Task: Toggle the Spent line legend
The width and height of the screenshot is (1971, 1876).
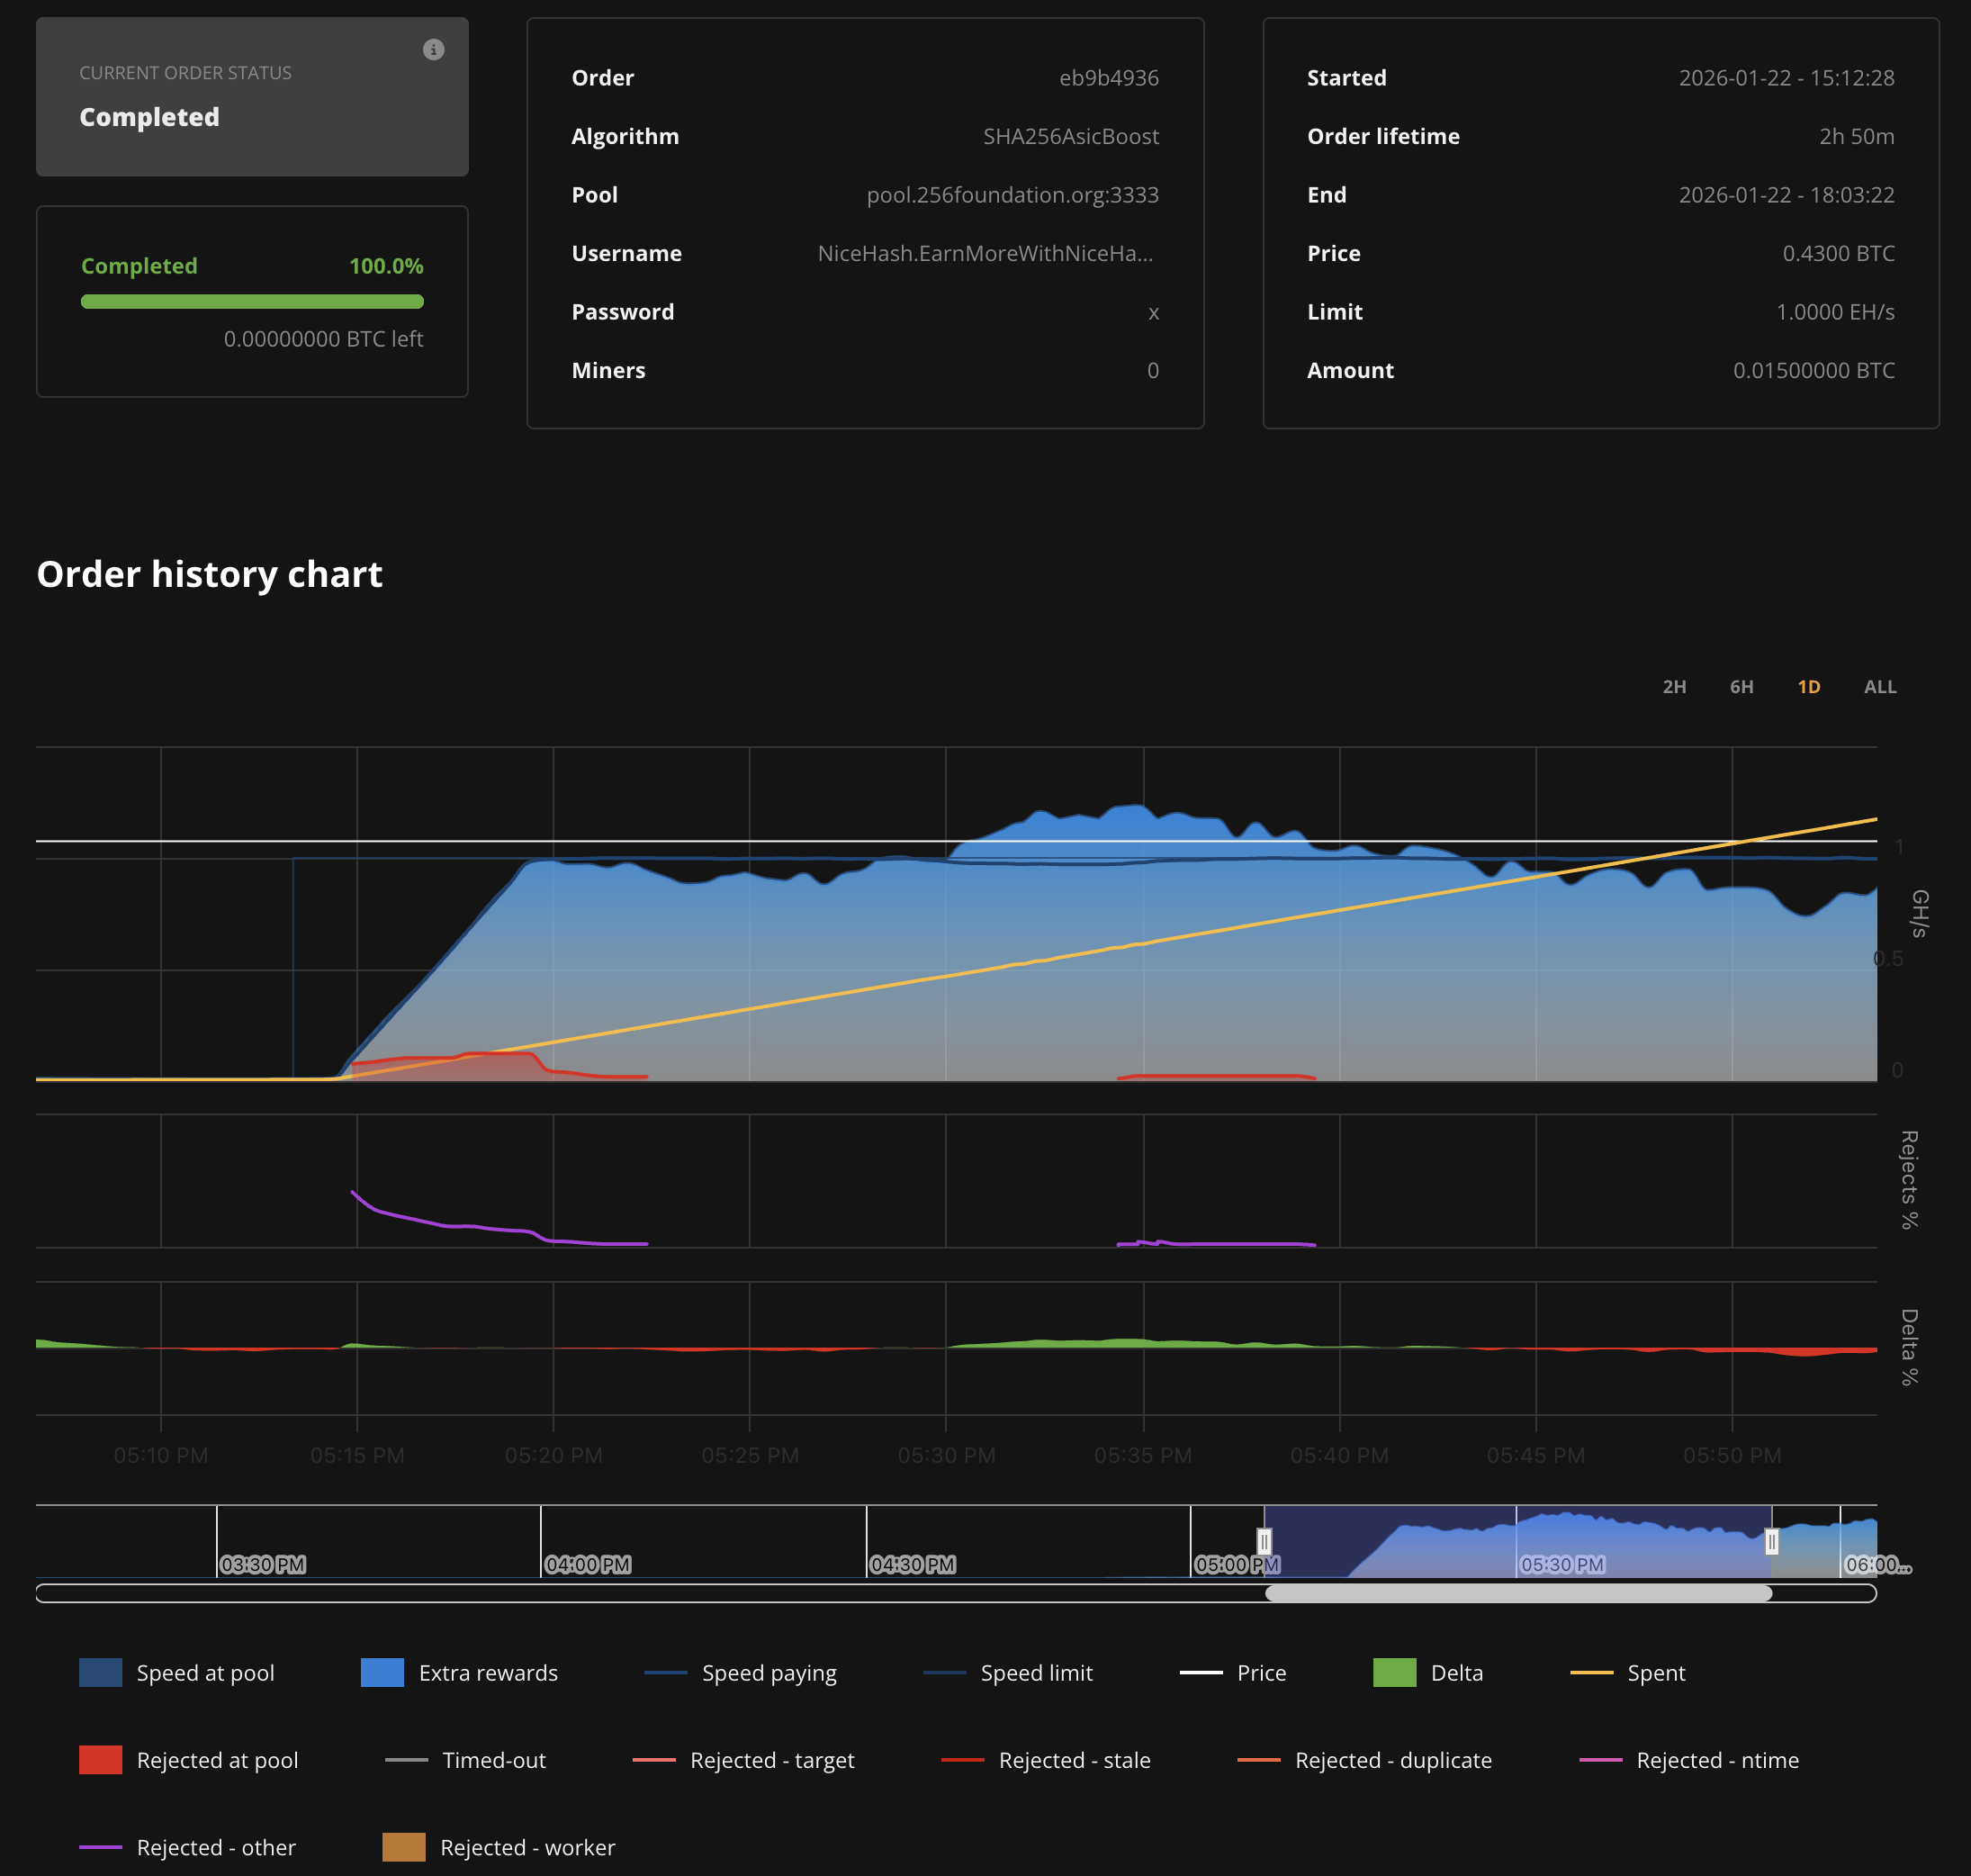Action: (x=1655, y=1673)
